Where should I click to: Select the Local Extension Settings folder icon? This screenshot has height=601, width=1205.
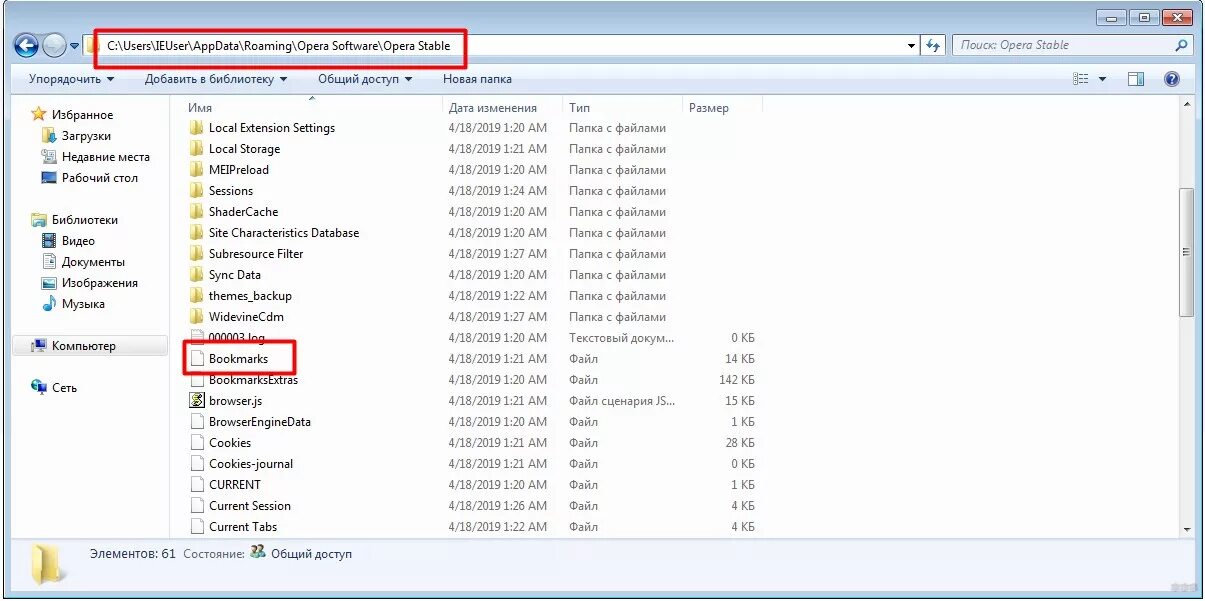point(196,128)
